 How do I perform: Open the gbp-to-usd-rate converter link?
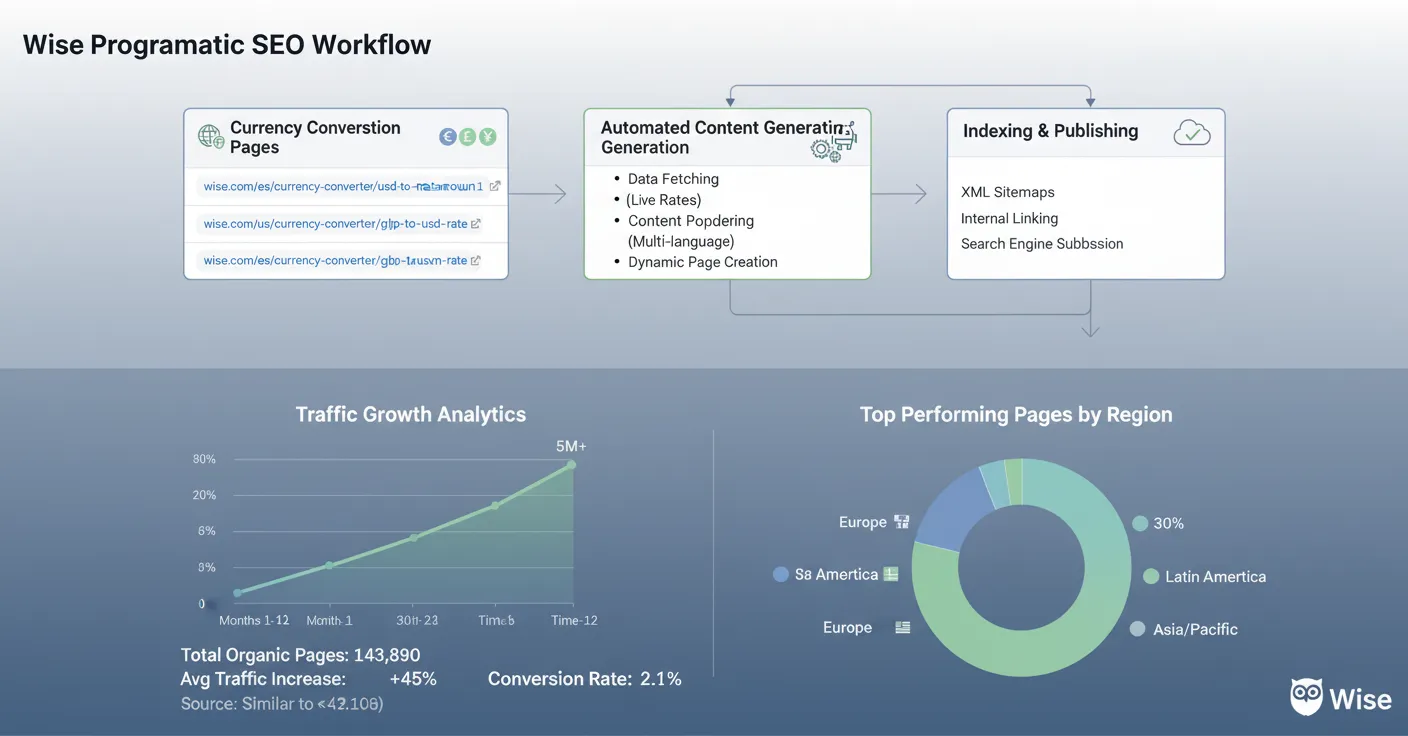[337, 223]
